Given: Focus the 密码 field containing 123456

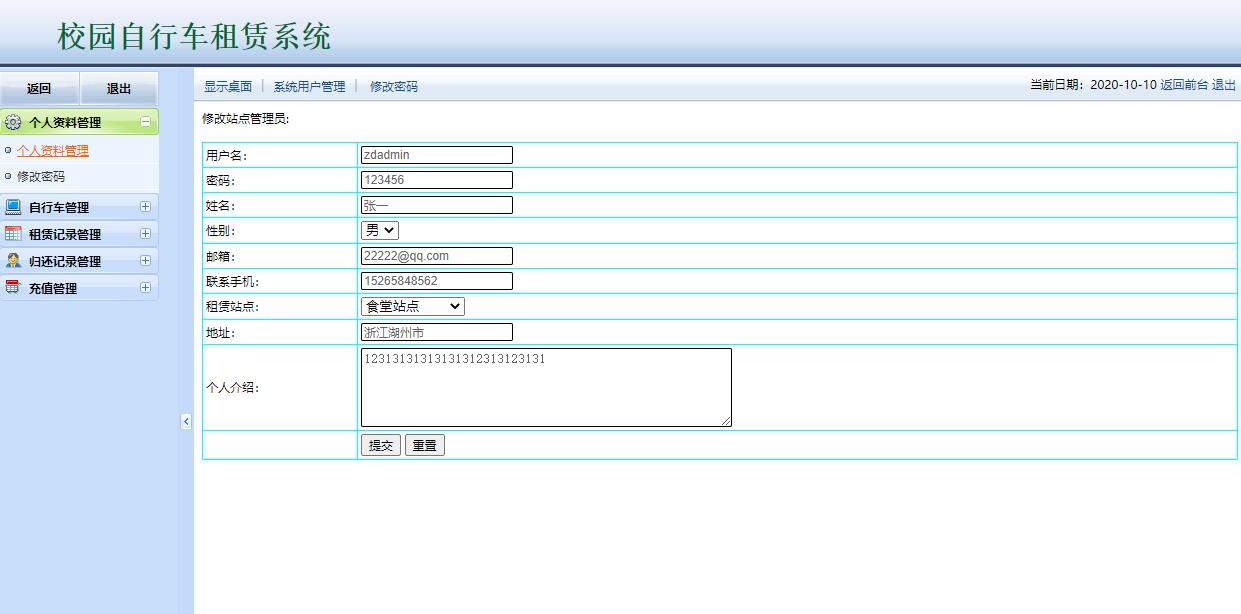Looking at the screenshot, I should point(437,180).
